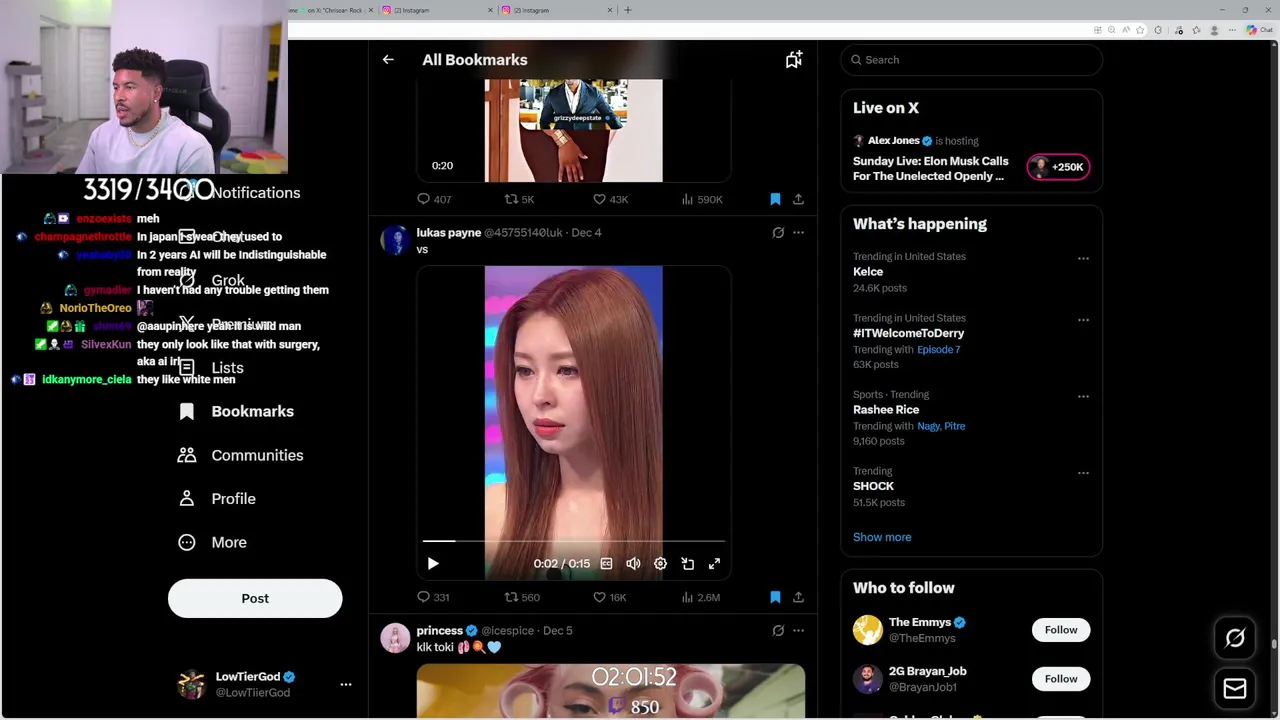1280x720 pixels.
Task: Open more options on lukas payne post
Action: (x=798, y=232)
